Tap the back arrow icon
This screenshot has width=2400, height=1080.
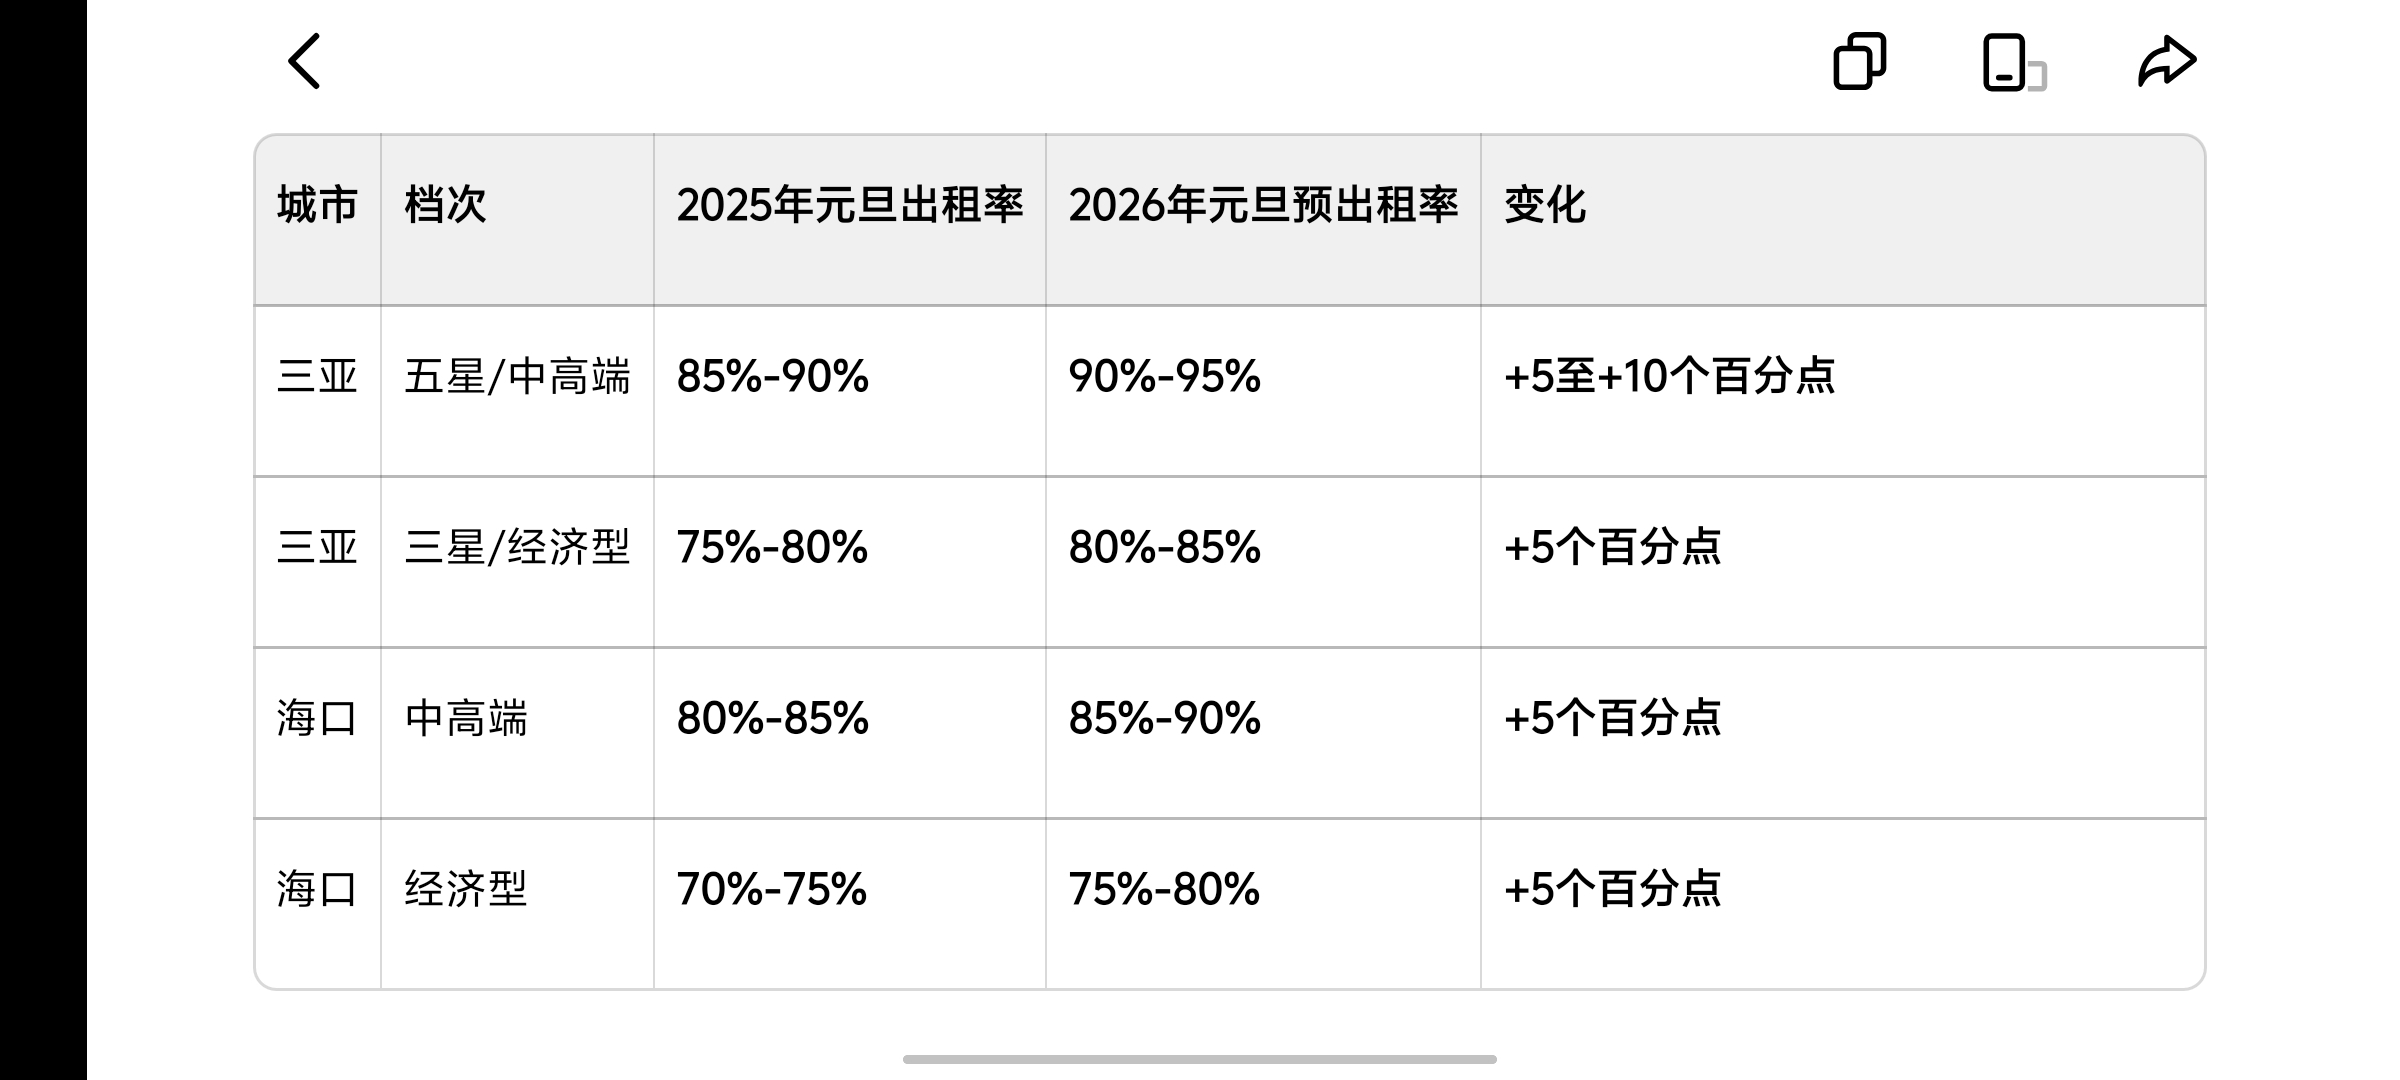tap(304, 61)
